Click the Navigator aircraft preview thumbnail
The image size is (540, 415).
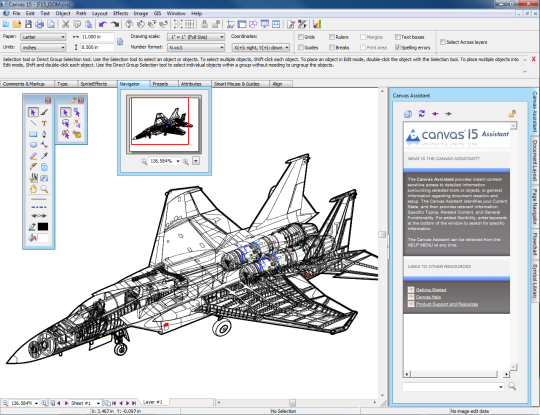(164, 124)
